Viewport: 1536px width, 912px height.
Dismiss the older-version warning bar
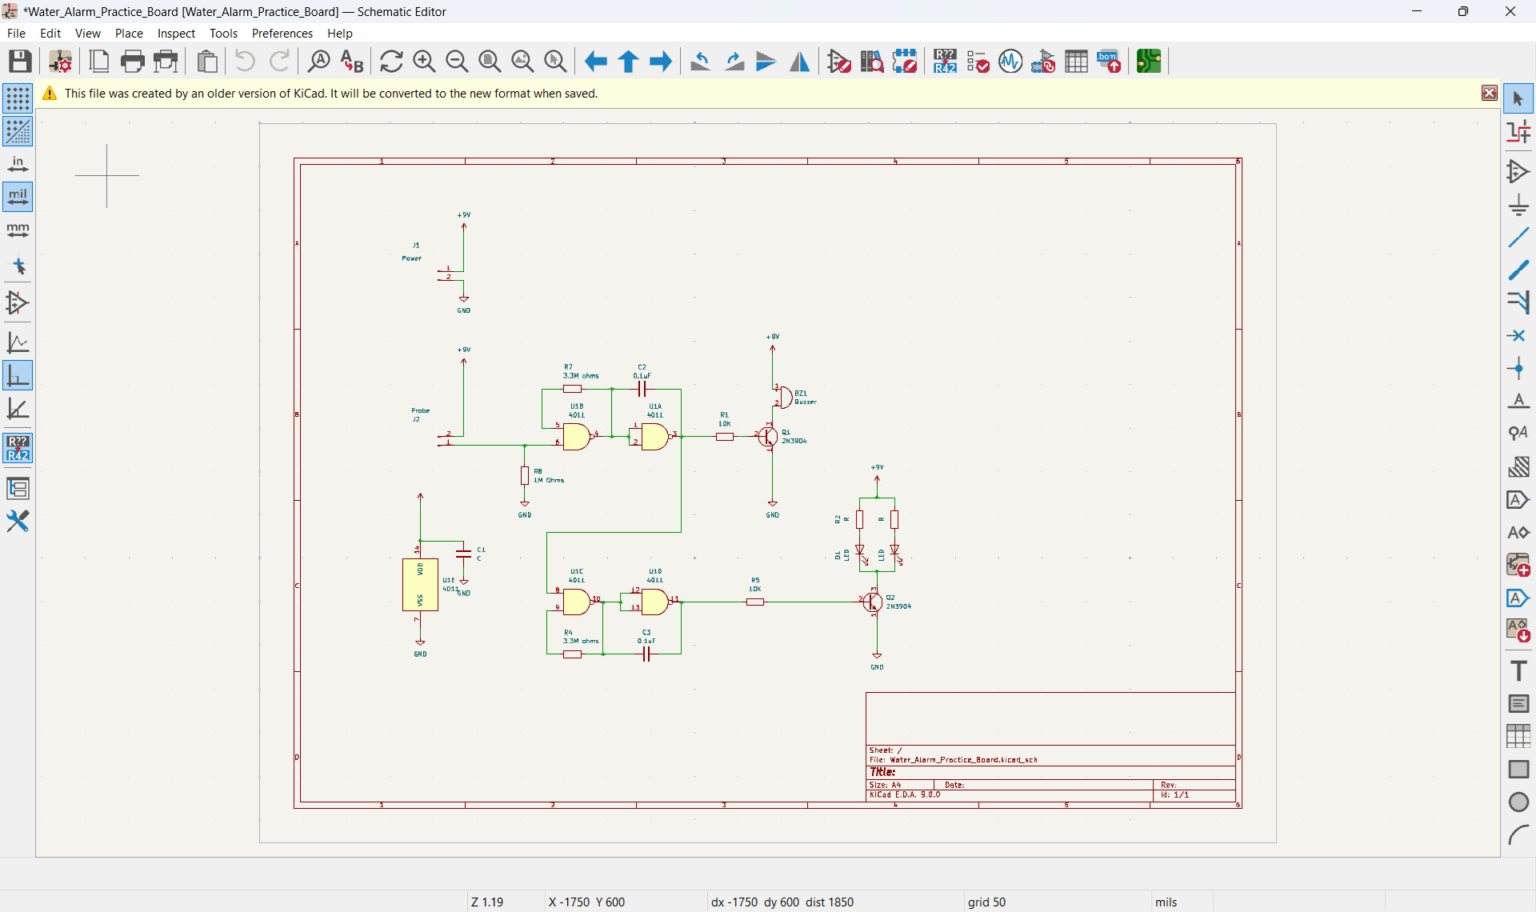pyautogui.click(x=1489, y=93)
